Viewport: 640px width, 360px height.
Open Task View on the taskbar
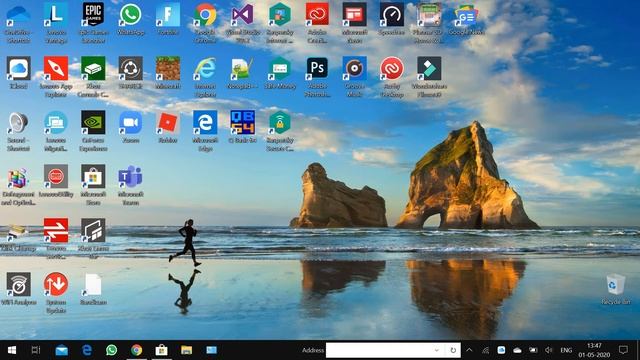click(x=36, y=350)
